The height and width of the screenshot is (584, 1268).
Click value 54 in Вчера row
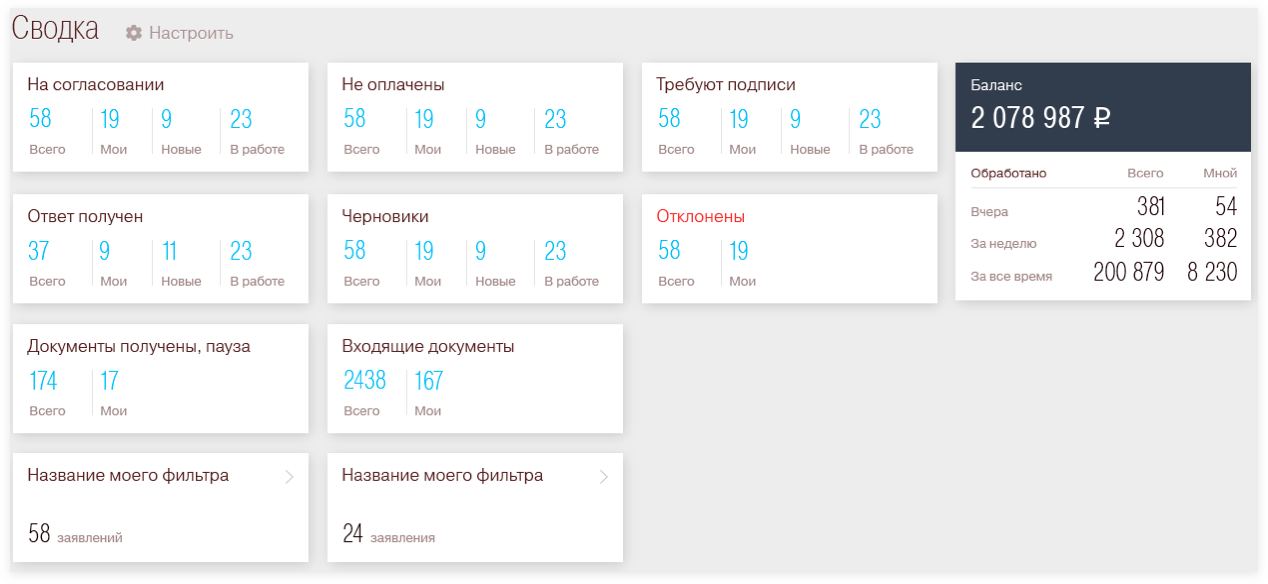point(1226,207)
